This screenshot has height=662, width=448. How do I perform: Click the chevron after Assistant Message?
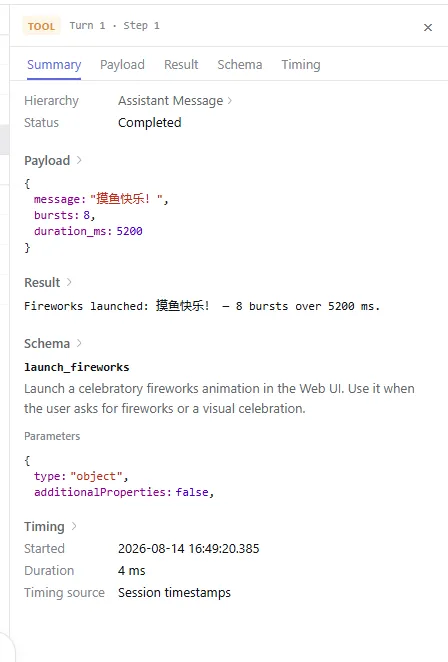[x=230, y=100]
